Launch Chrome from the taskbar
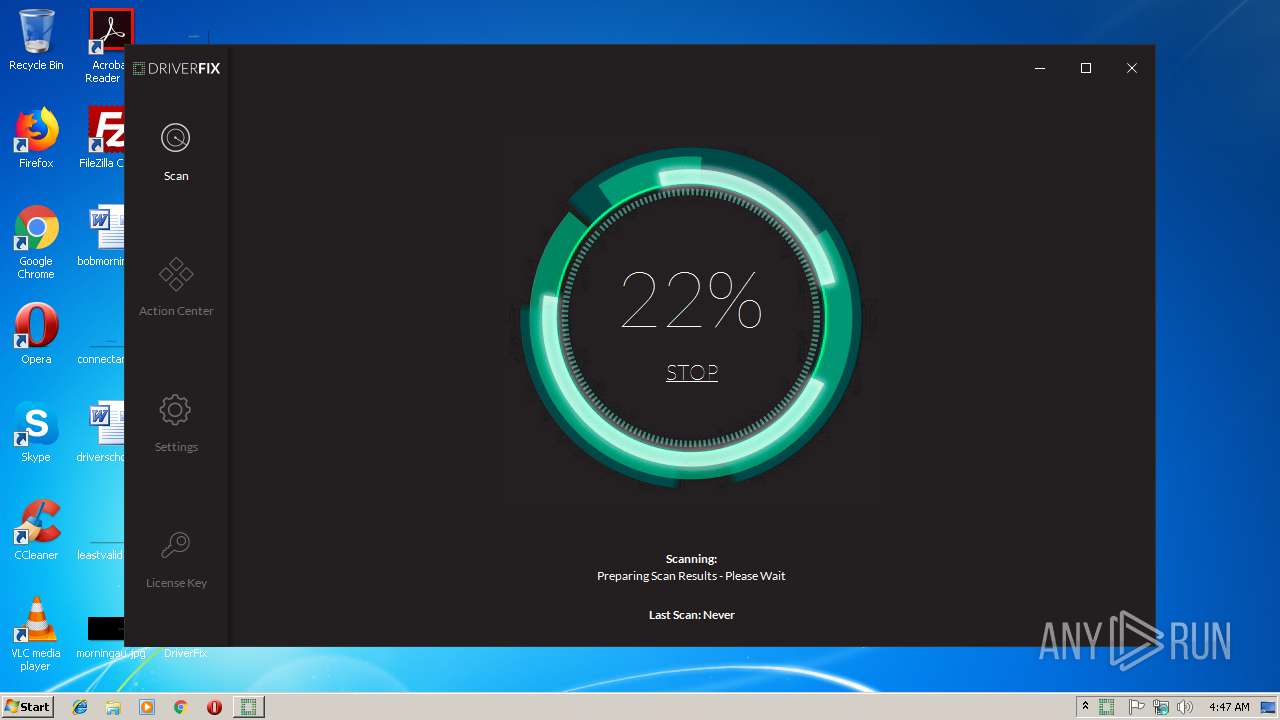This screenshot has width=1280, height=720. [x=180, y=707]
